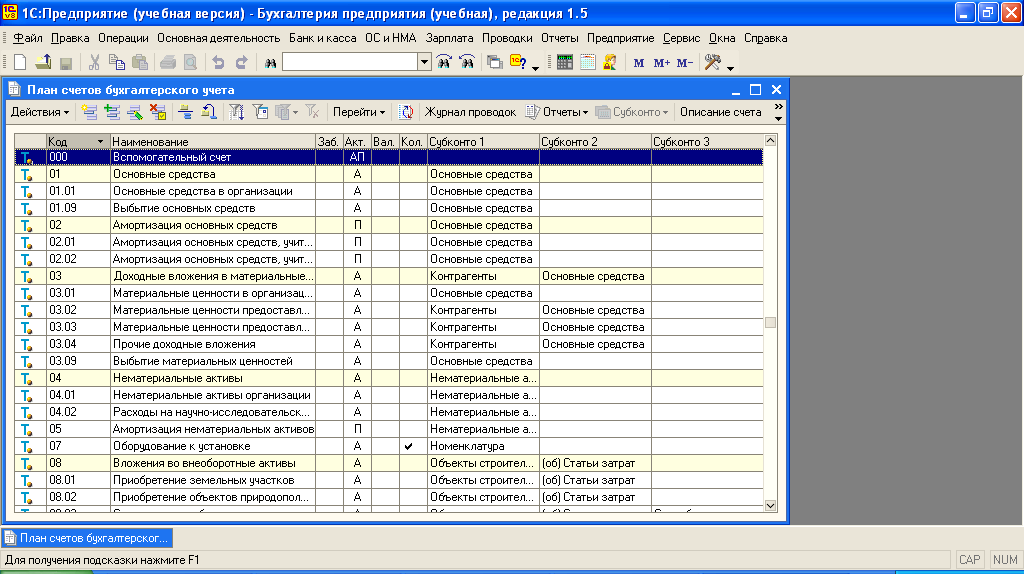The image size is (1024, 574).
Task: Click the vertical scrollbar thumb in accounts list
Action: pos(771,323)
